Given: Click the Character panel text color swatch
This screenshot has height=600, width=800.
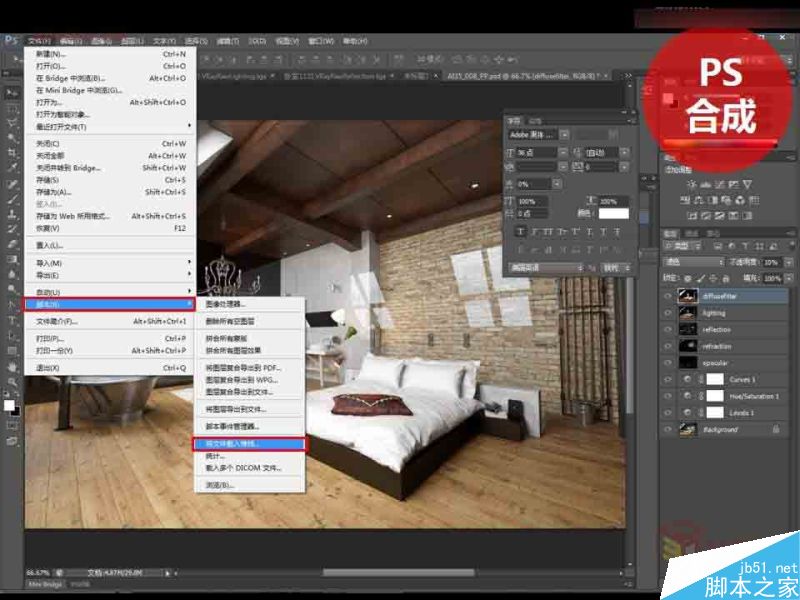Looking at the screenshot, I should (x=613, y=214).
